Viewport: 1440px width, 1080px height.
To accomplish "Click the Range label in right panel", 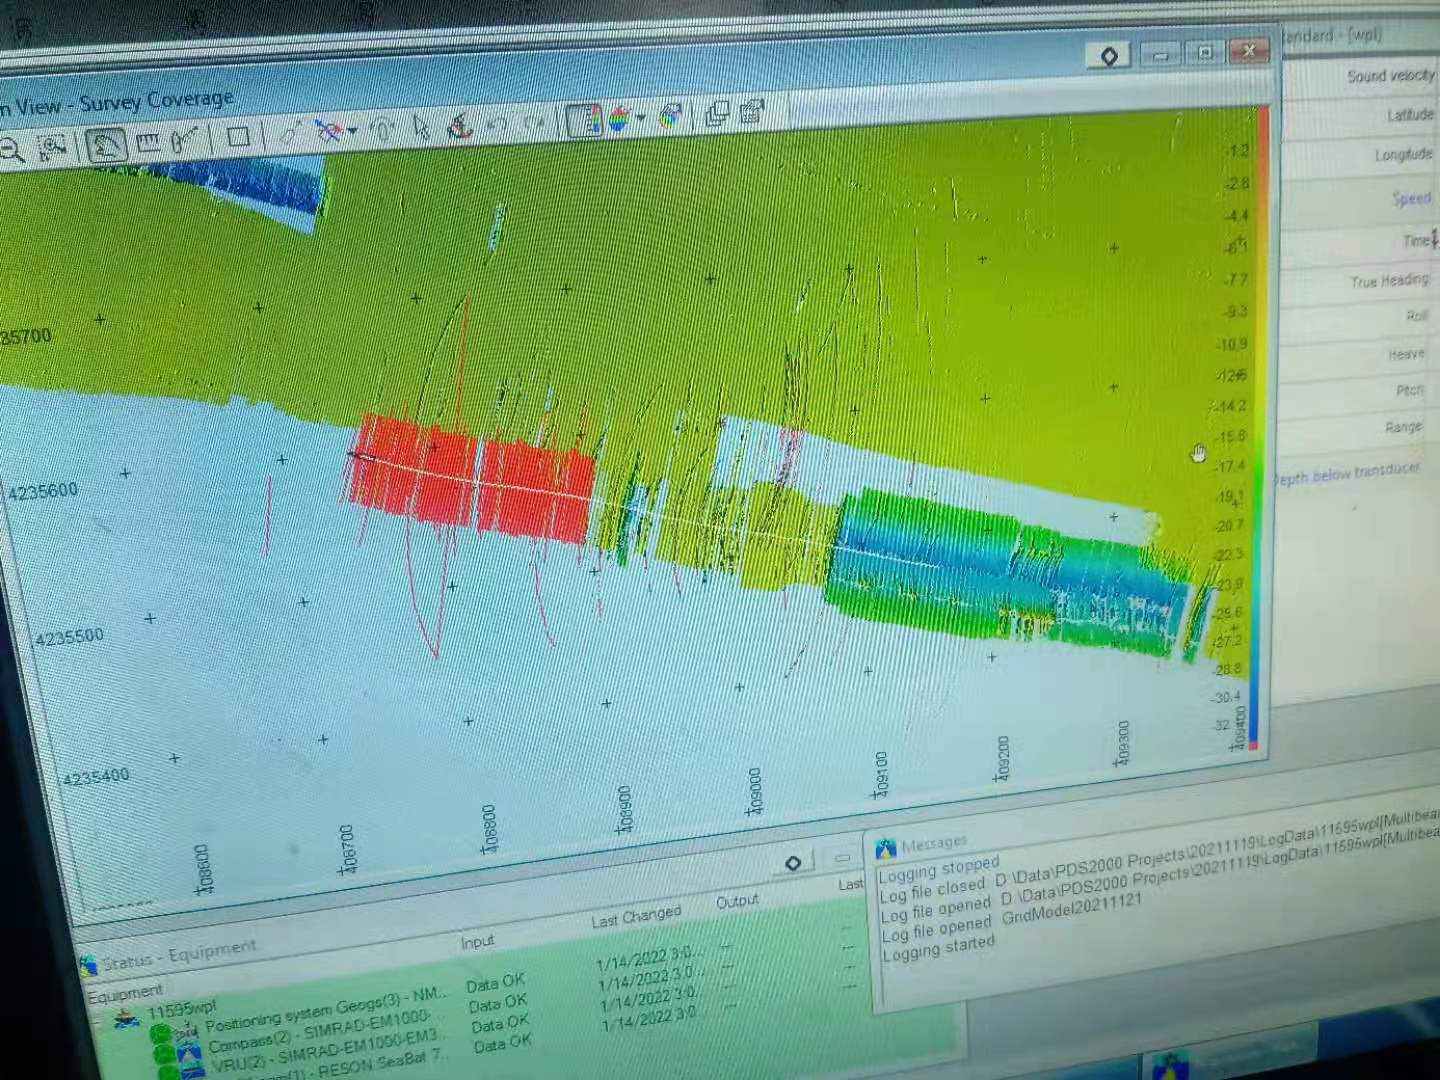I will [x=1403, y=427].
